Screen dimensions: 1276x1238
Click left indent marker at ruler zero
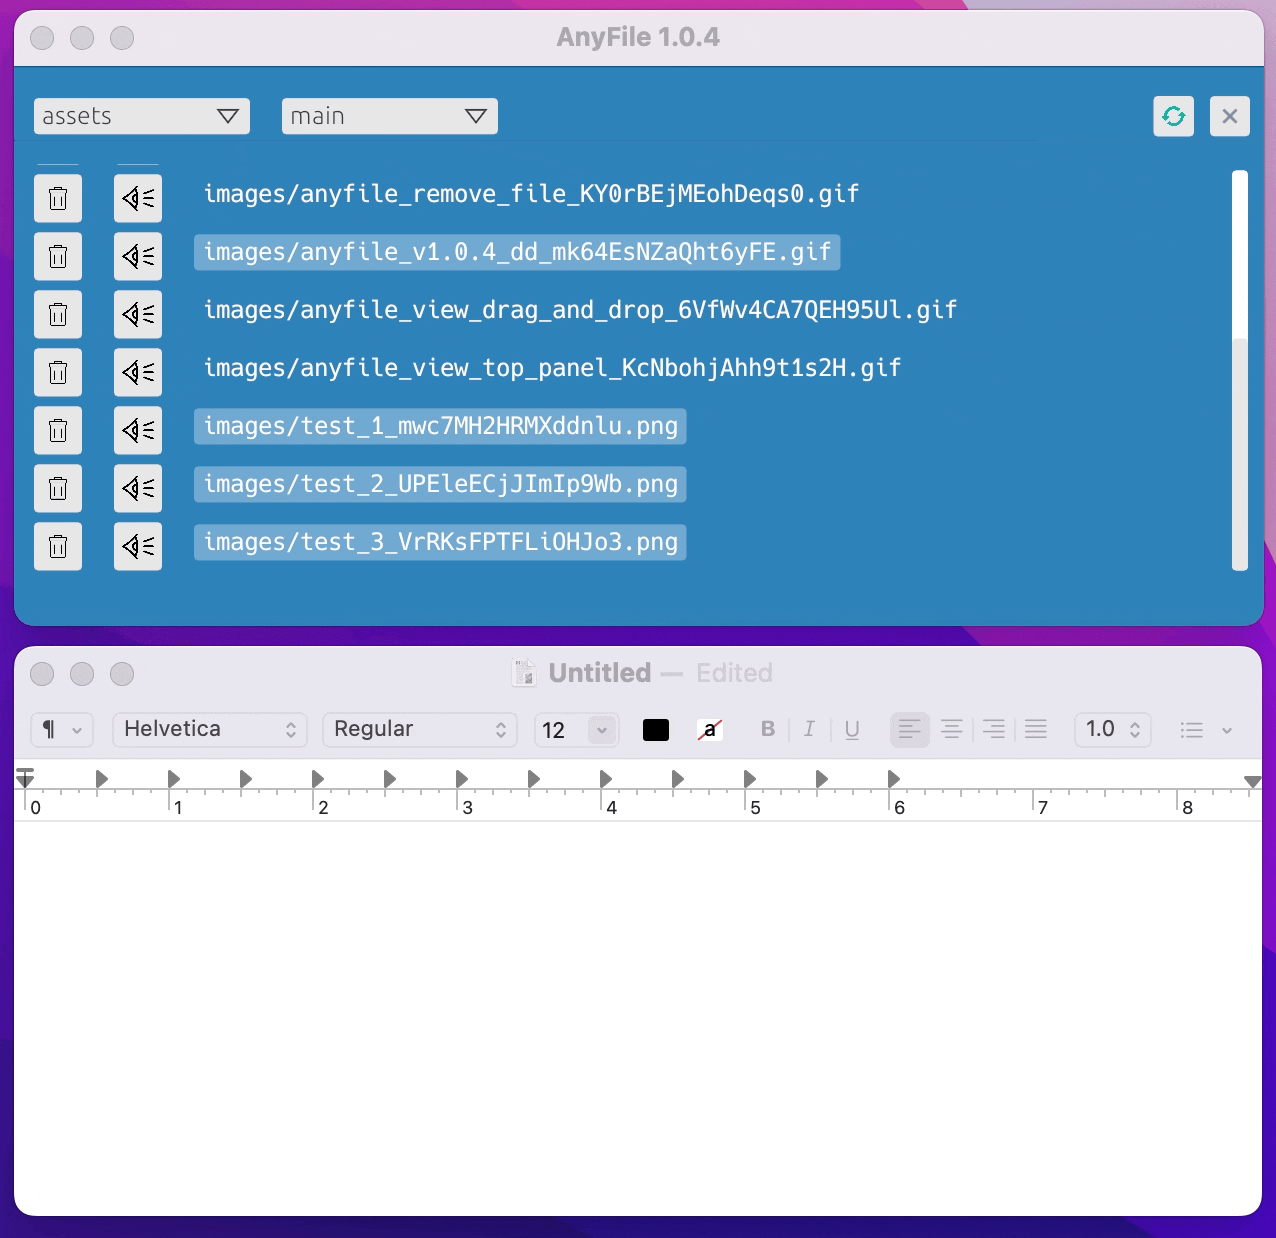point(25,778)
